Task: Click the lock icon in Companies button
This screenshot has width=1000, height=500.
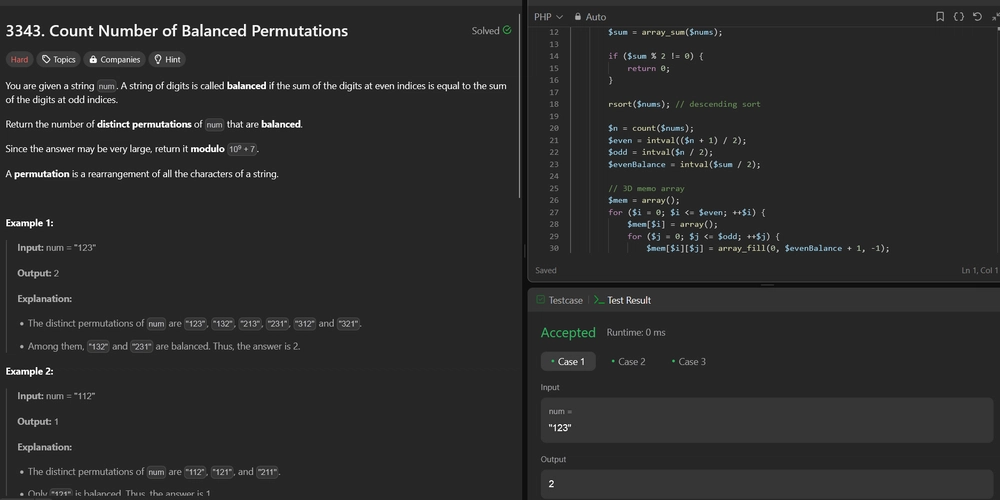Action: 93,59
